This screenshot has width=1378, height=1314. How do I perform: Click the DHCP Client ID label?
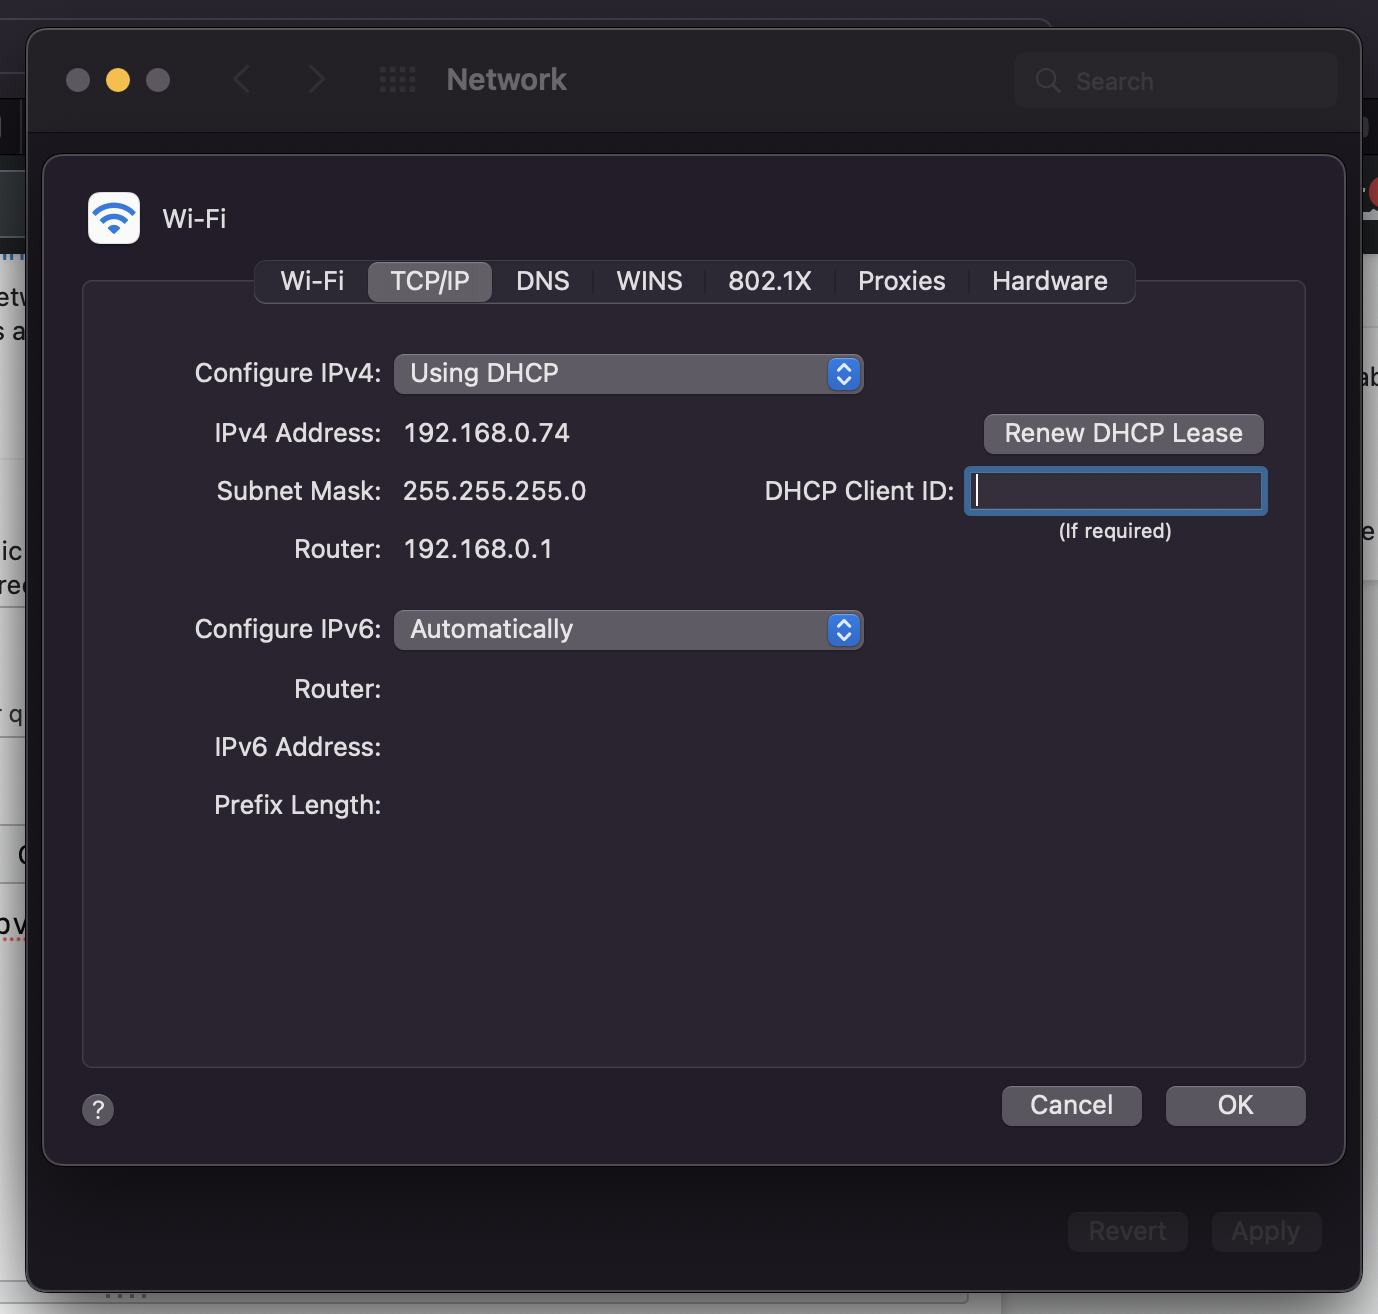(860, 491)
